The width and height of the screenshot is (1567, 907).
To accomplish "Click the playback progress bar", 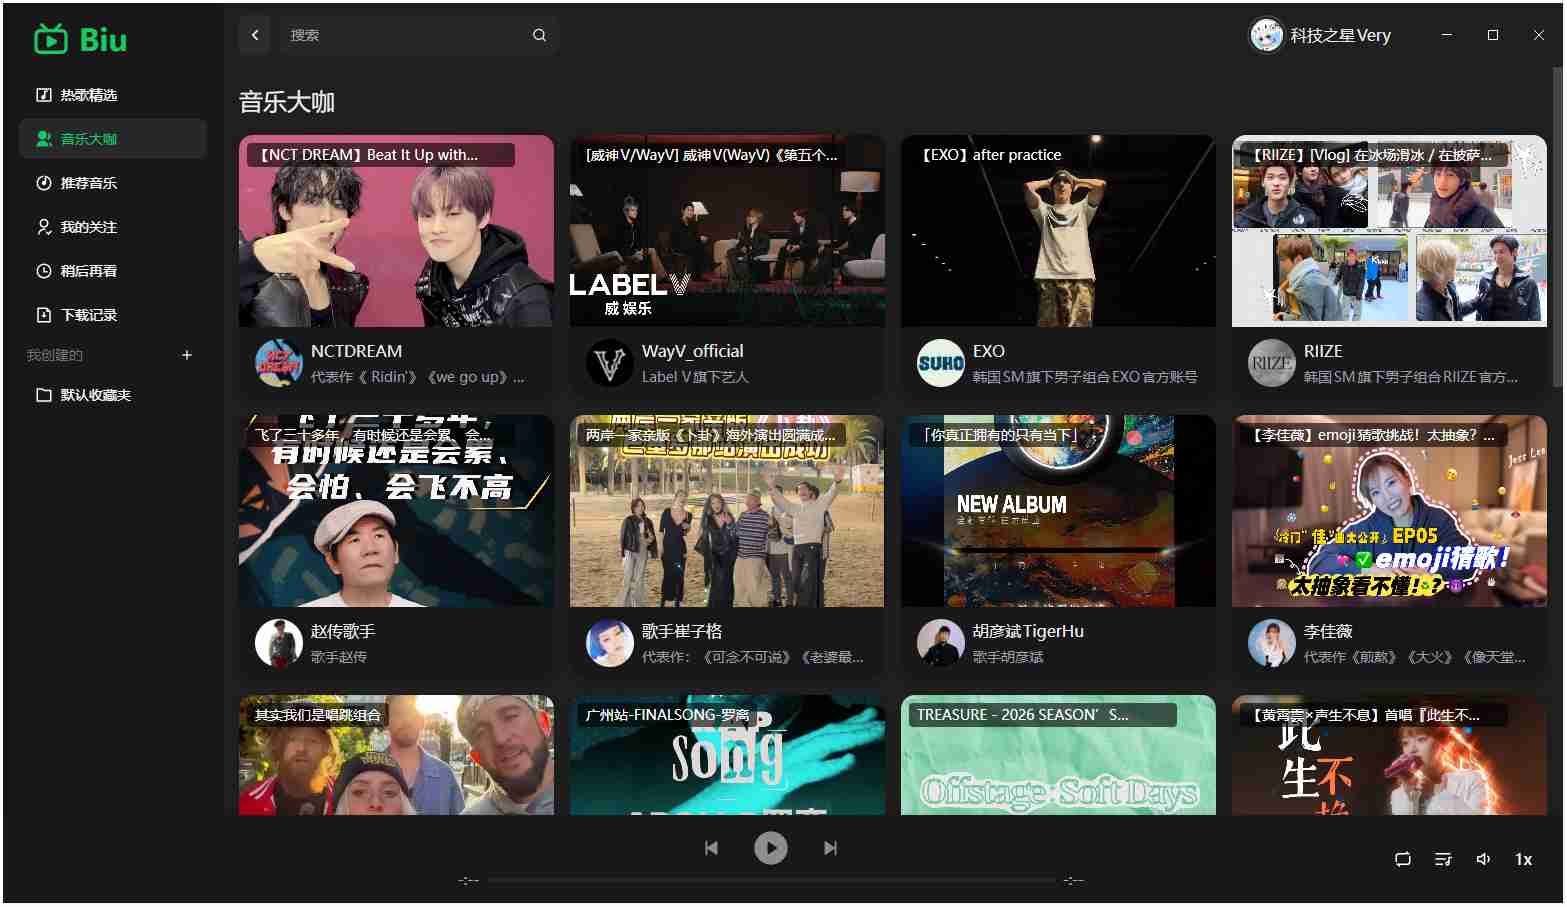I will [x=771, y=880].
